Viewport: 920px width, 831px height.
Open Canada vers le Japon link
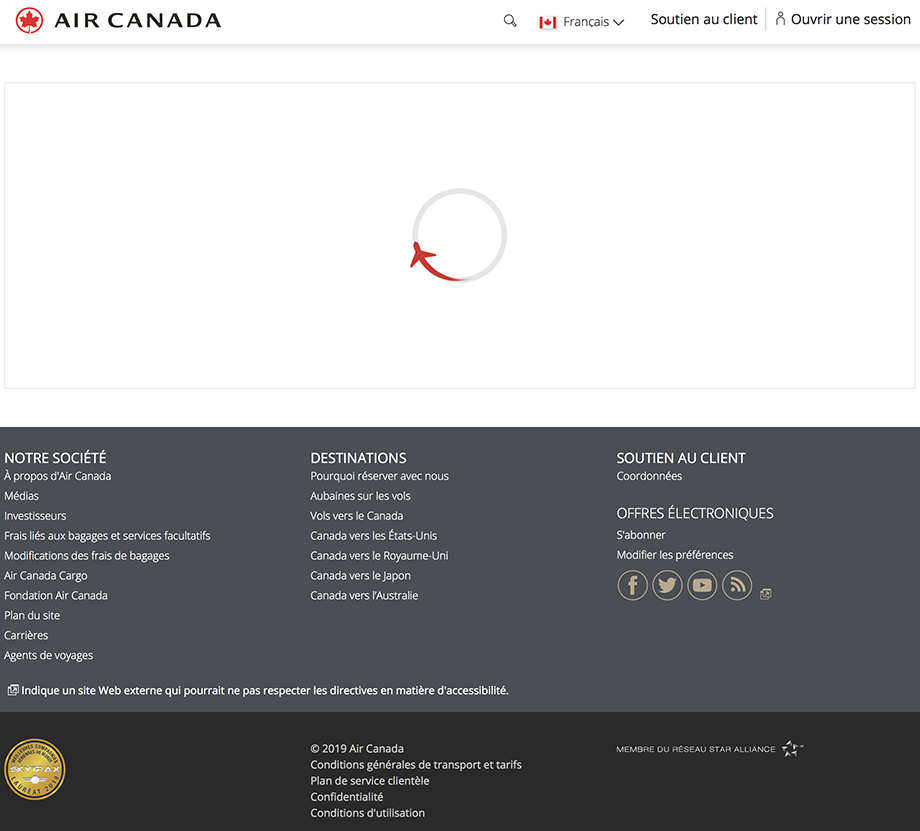click(360, 576)
